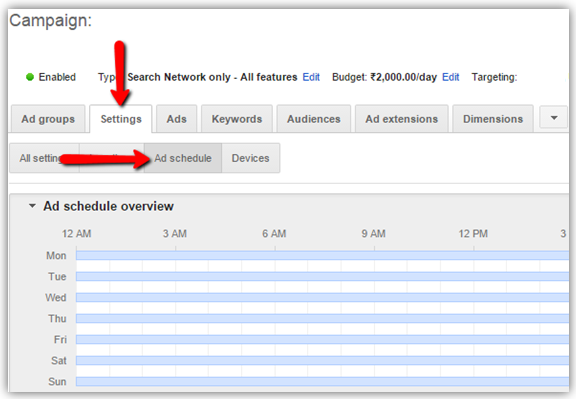This screenshot has width=576, height=399.
Task: Click the Saturday schedule bar
Action: pyautogui.click(x=322, y=360)
